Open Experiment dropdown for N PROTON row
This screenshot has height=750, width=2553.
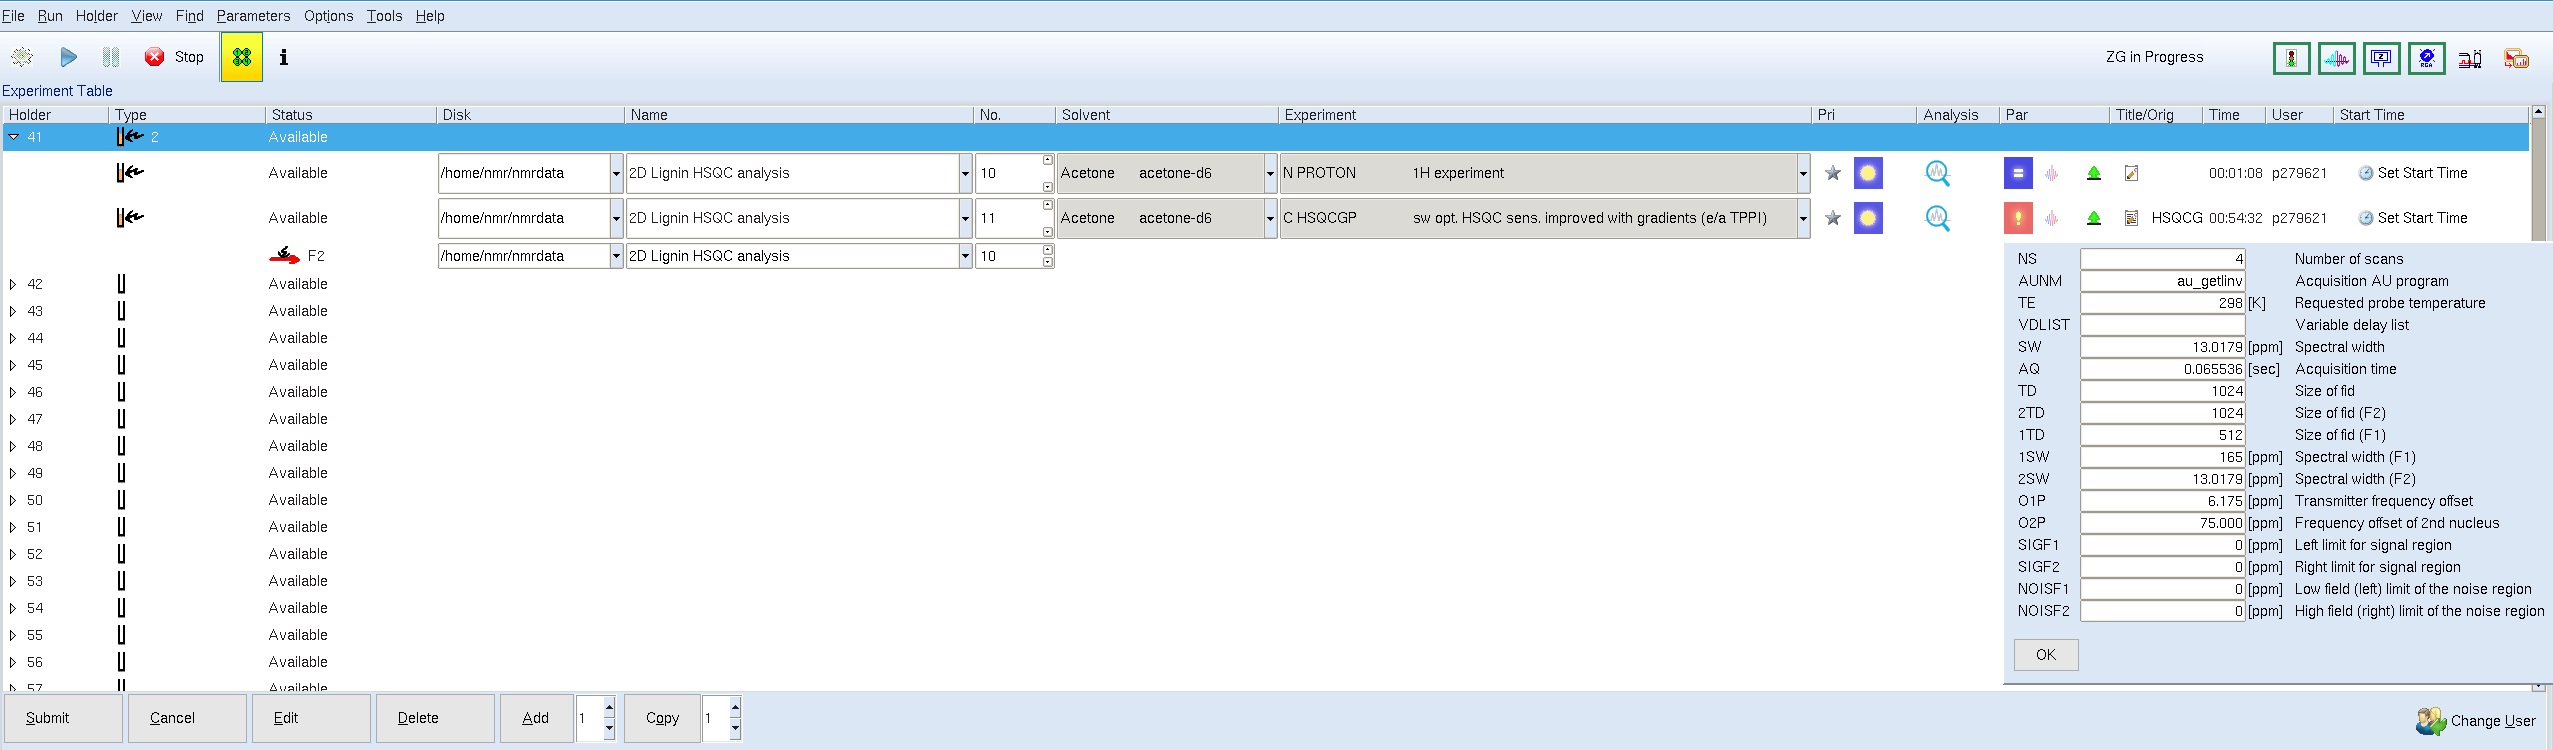click(1803, 173)
